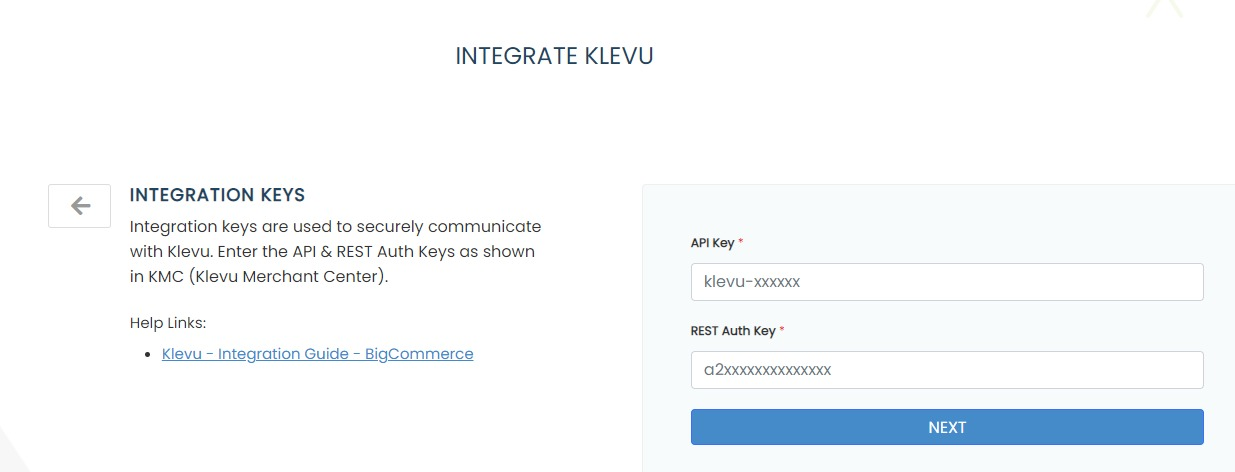
Task: Click the klevu-xxxxxx placeholder text
Action: [x=752, y=282]
